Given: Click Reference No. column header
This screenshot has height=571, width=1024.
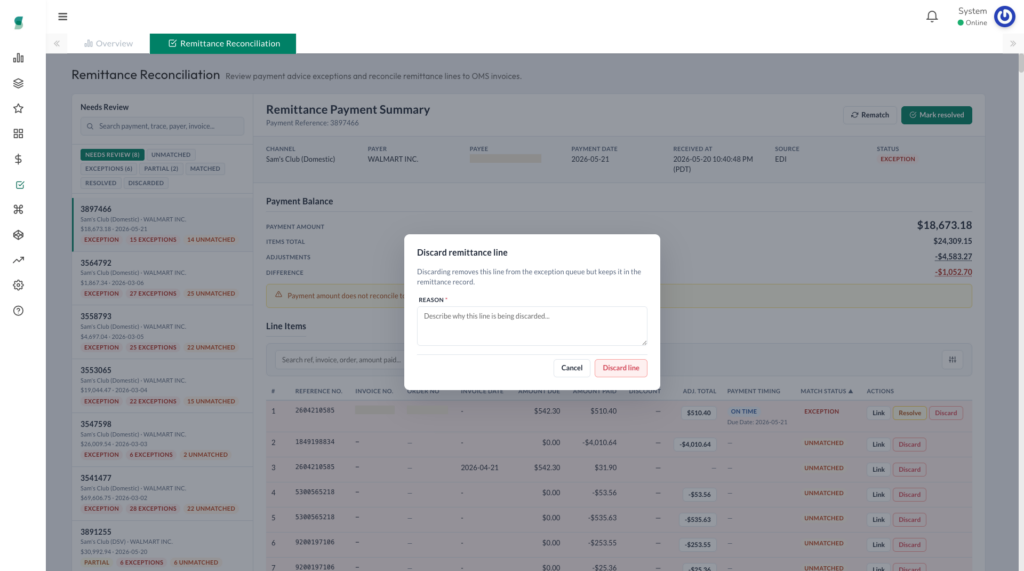Looking at the screenshot, I should point(319,391).
